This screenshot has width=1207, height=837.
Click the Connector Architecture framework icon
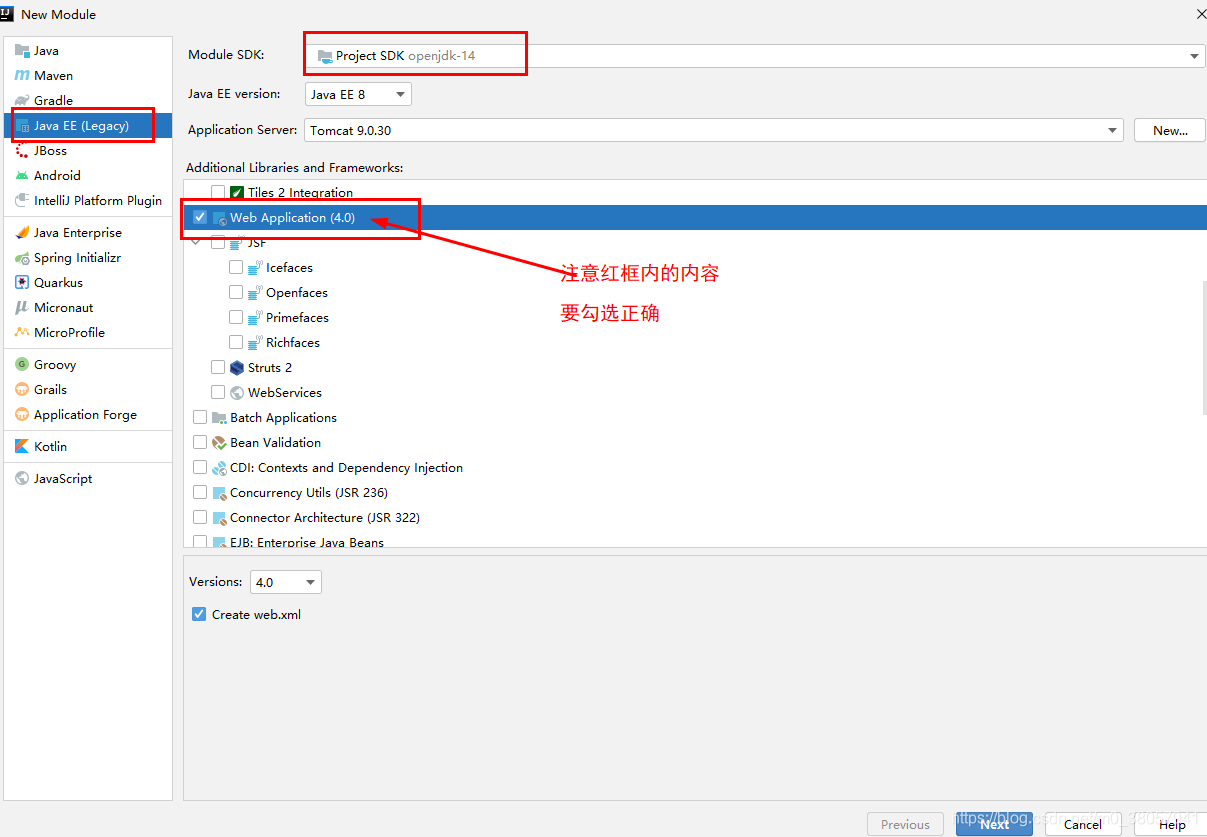coord(219,517)
